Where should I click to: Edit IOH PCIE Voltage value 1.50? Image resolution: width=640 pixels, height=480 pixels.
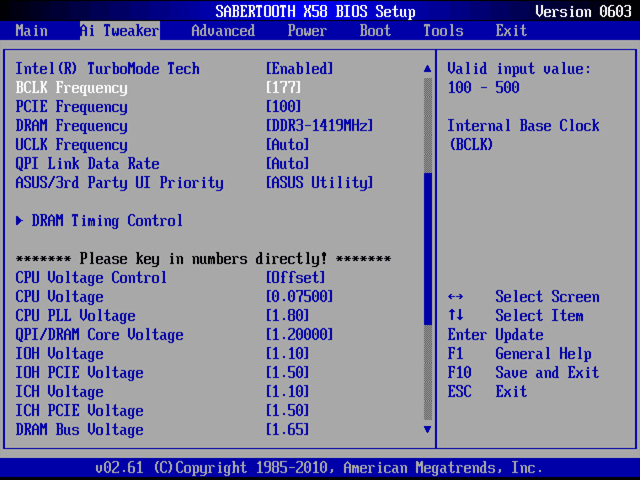[287, 373]
